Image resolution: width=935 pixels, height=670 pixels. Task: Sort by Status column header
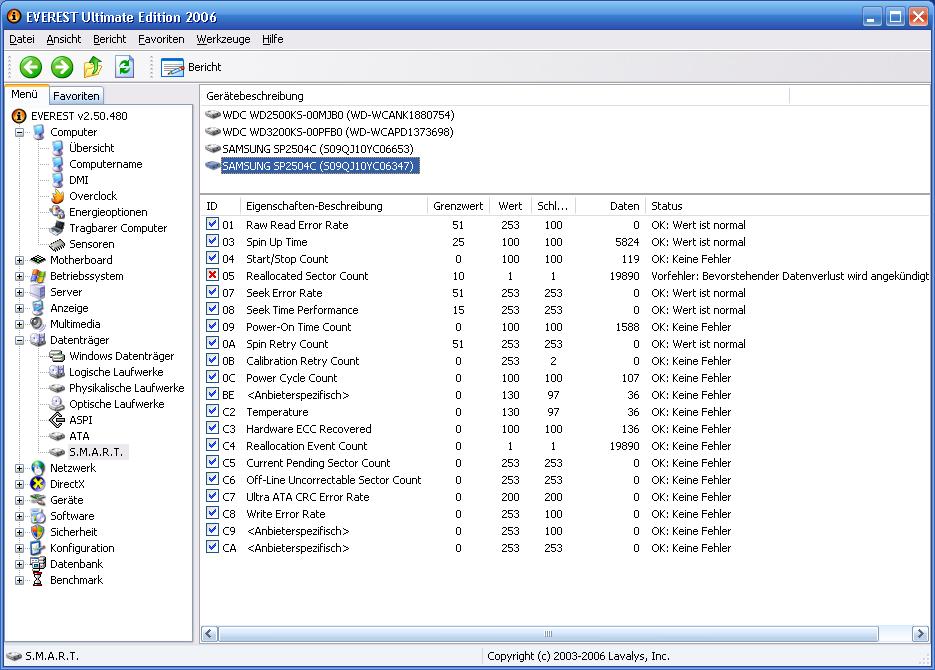(787, 206)
